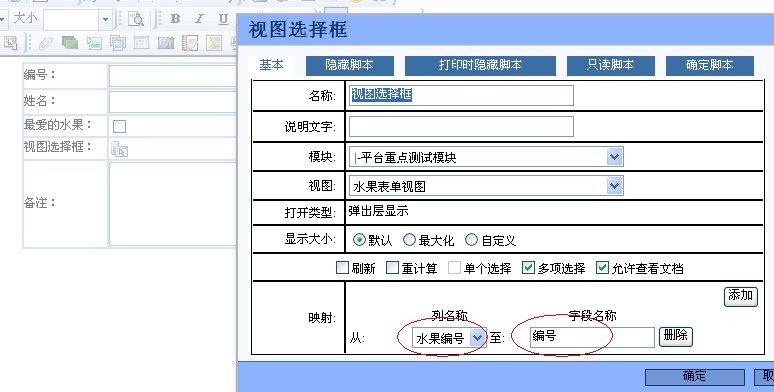Open the 隐藏脚本 tab
Viewport: 774px width, 392px height.
pyautogui.click(x=349, y=65)
